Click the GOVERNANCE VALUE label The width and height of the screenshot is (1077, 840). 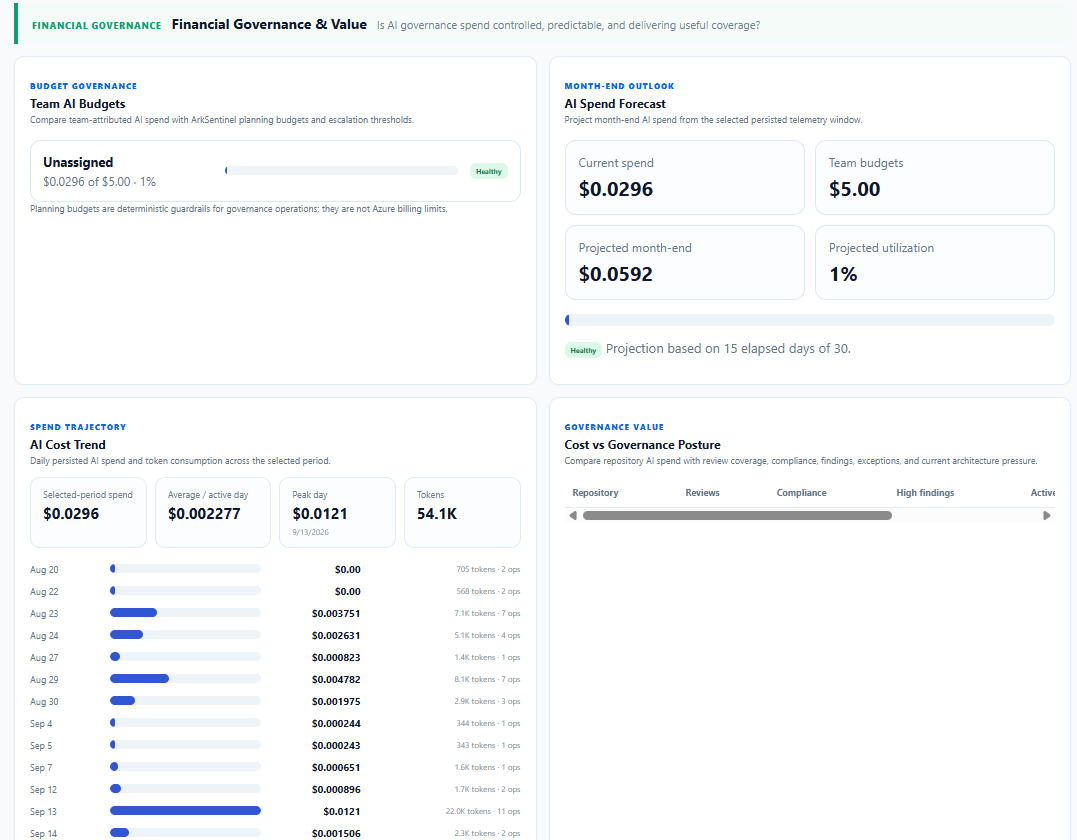pyautogui.click(x=614, y=427)
